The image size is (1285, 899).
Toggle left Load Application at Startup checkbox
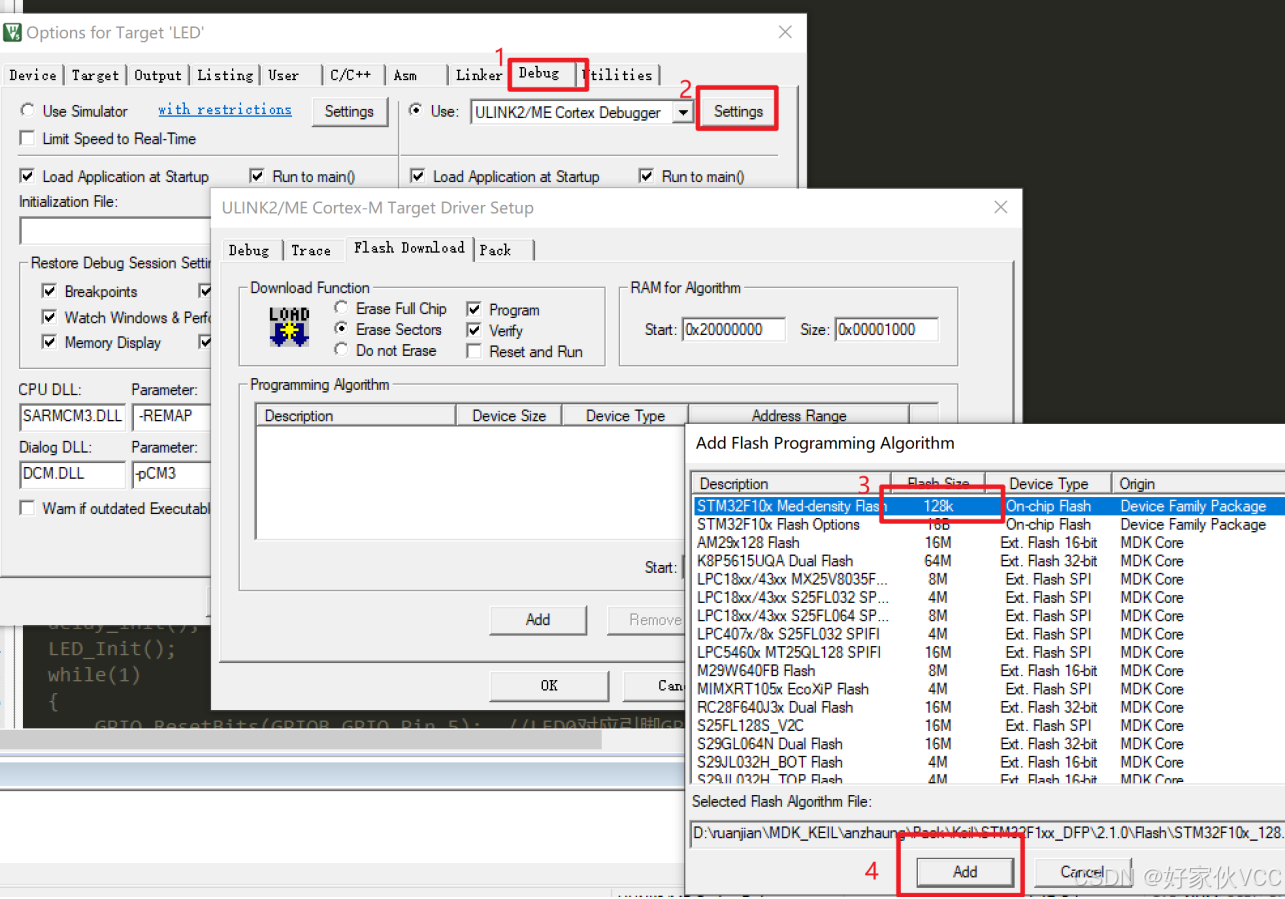coord(28,176)
